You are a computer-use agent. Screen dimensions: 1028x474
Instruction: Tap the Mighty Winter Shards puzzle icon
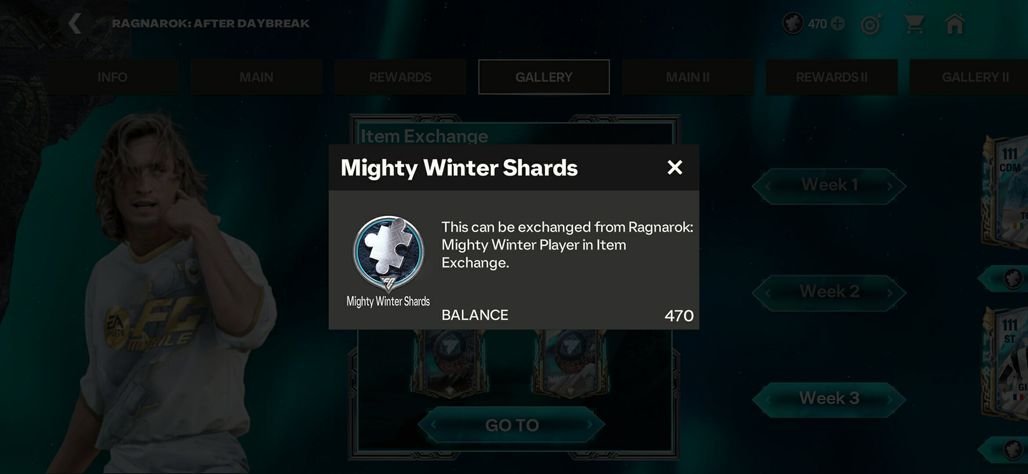coord(388,254)
